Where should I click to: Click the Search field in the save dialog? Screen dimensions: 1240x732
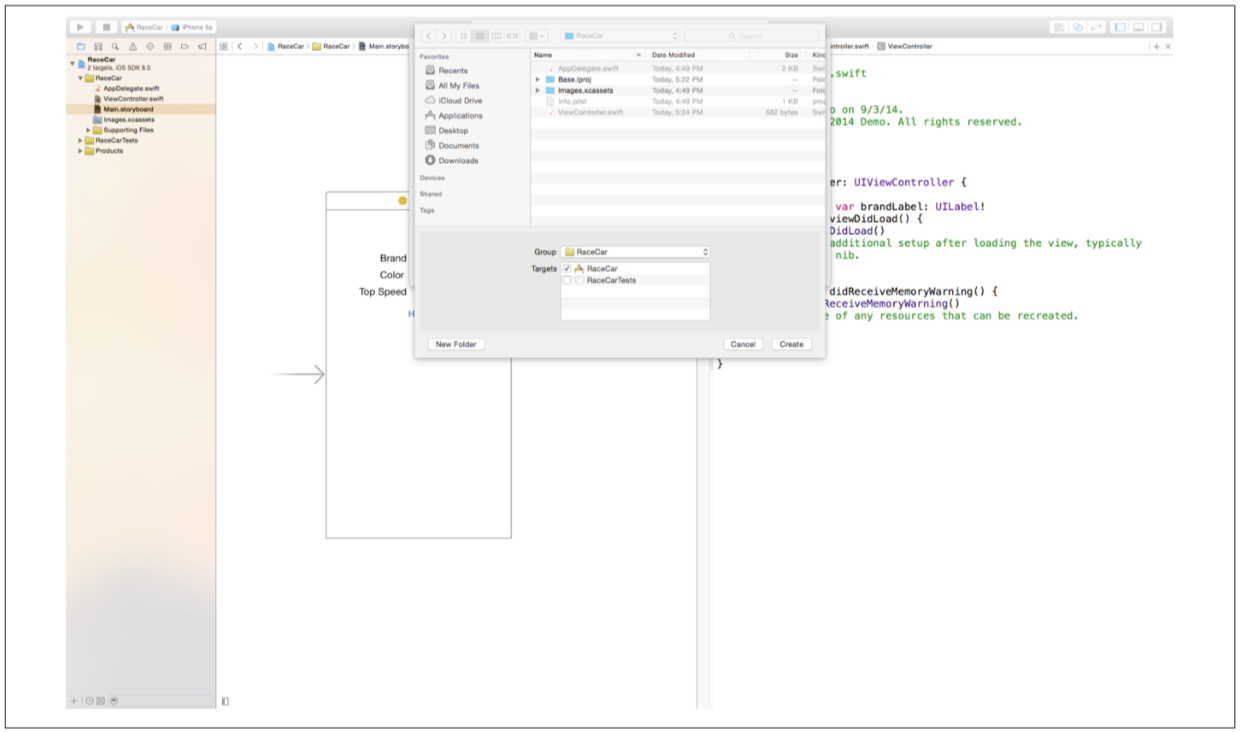[750, 36]
